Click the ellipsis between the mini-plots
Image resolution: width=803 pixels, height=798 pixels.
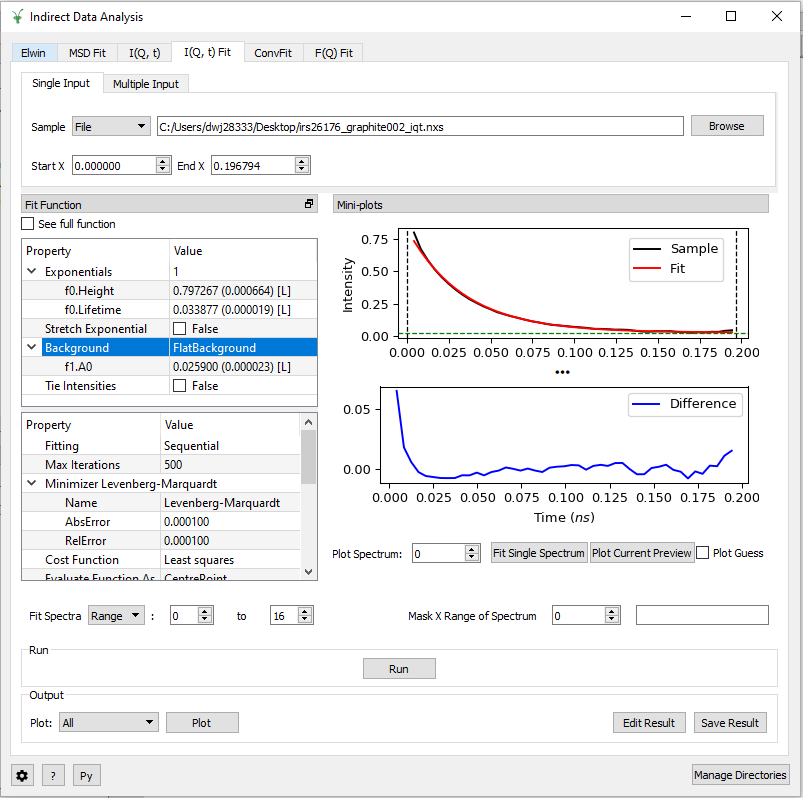562,371
